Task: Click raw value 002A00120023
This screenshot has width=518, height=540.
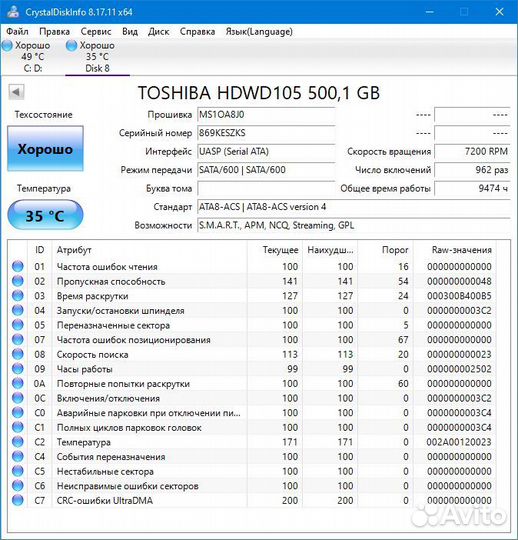Action: [x=459, y=442]
